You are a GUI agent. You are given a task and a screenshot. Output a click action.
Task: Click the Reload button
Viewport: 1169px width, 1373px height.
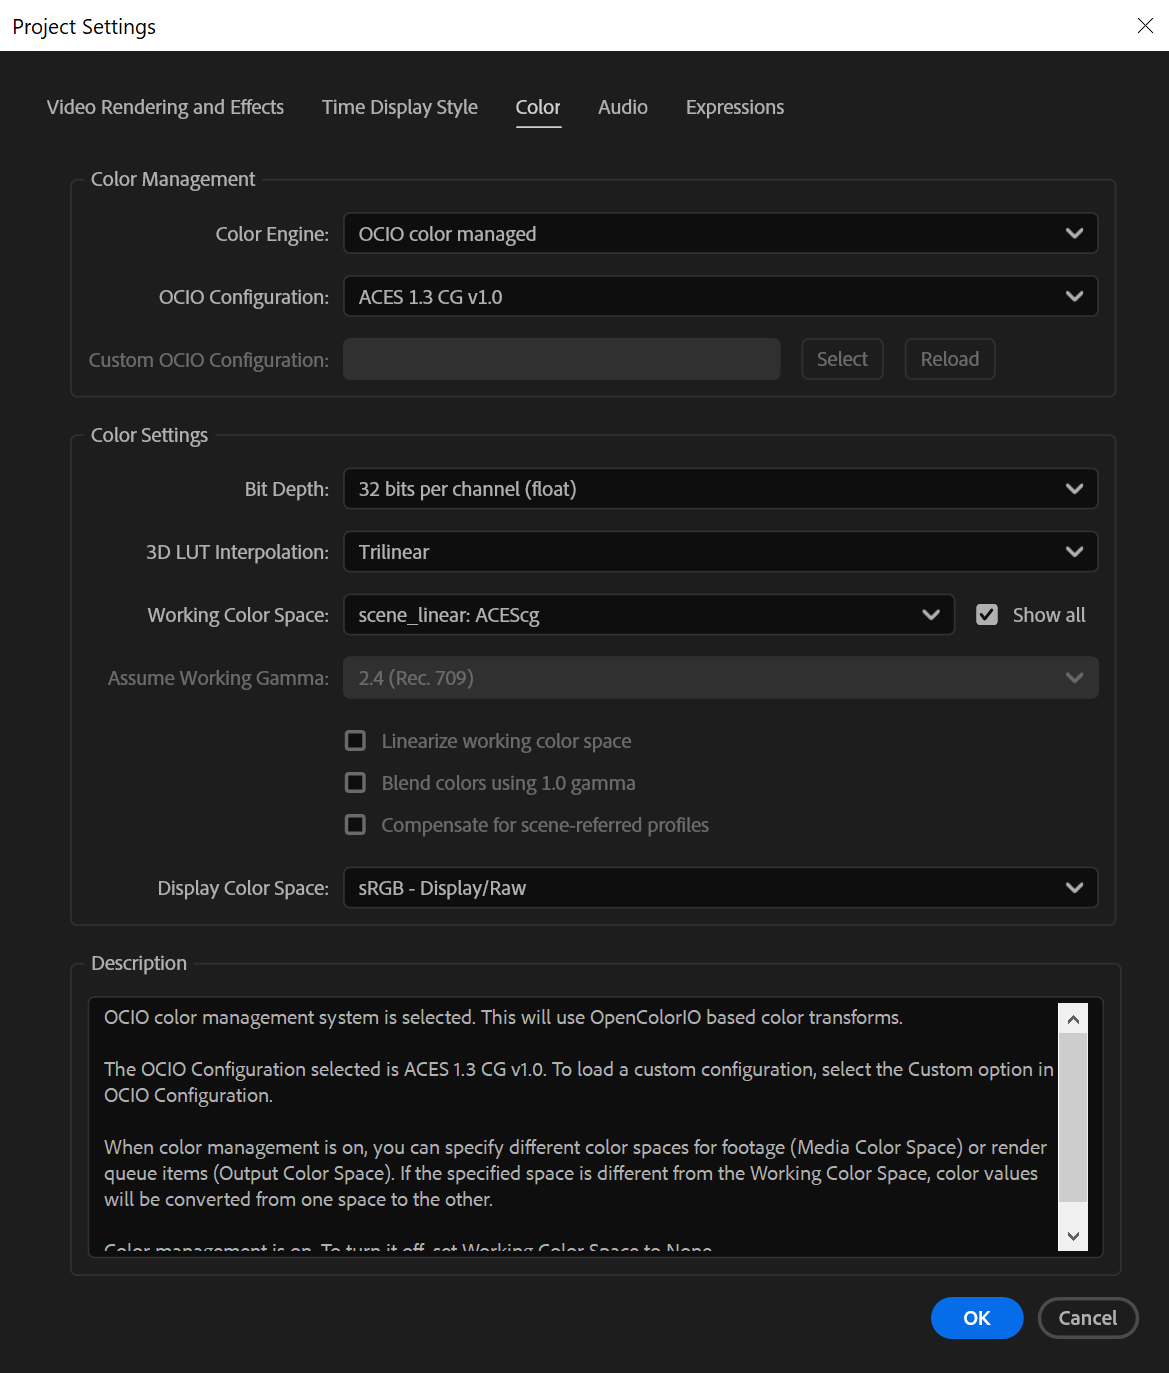click(x=948, y=358)
